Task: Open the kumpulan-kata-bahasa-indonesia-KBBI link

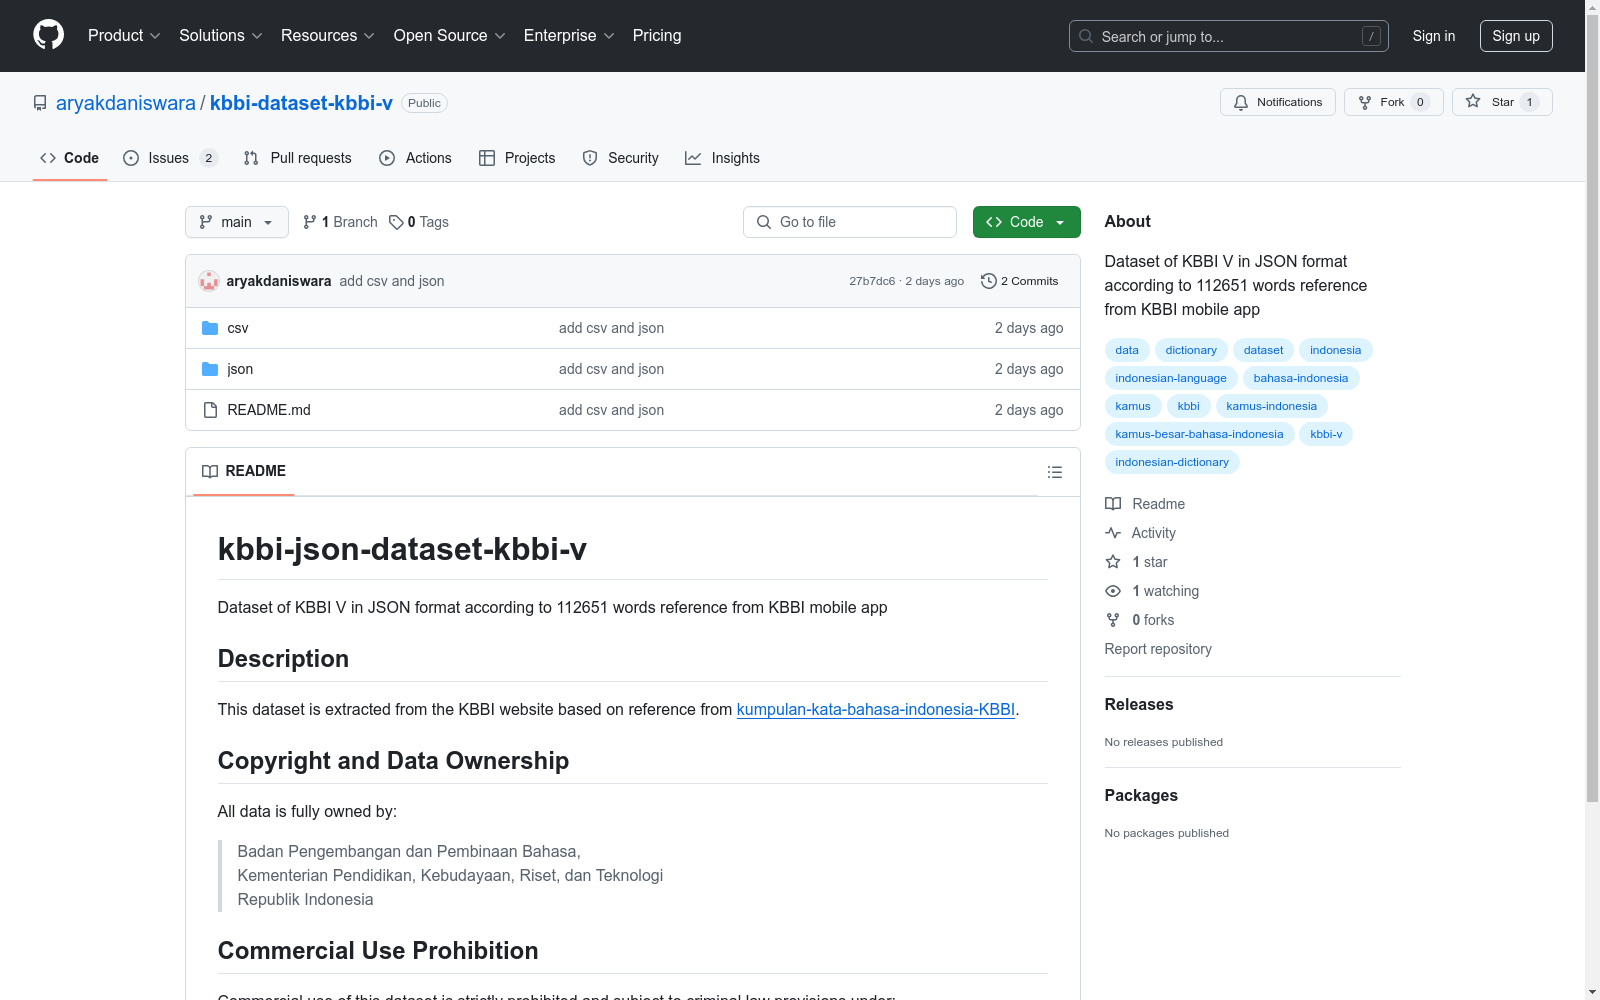Action: tap(876, 709)
